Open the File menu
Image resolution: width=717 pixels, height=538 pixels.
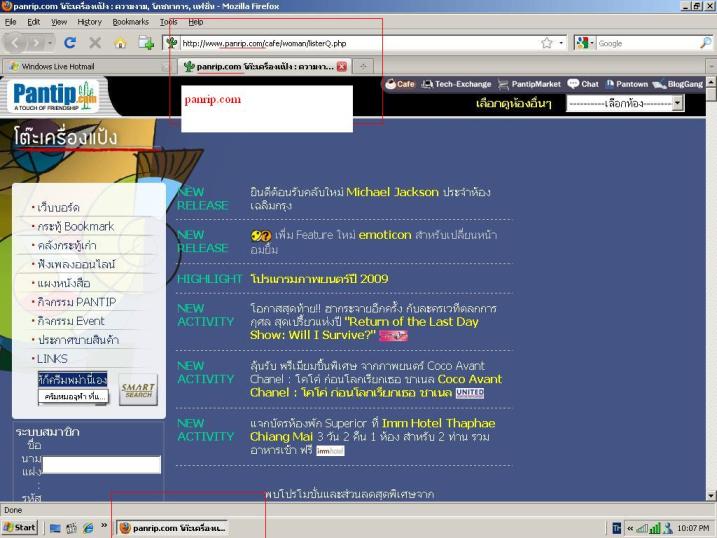11,21
